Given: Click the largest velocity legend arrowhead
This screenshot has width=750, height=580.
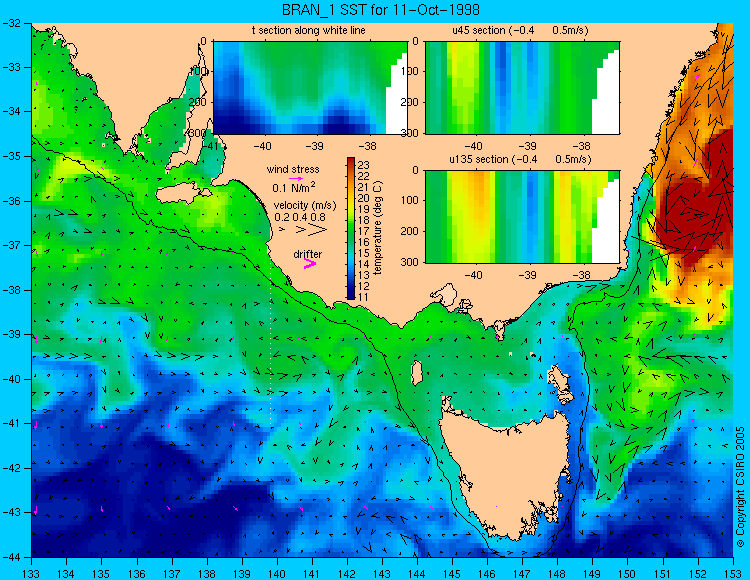Looking at the screenshot, I should pyautogui.click(x=317, y=230).
